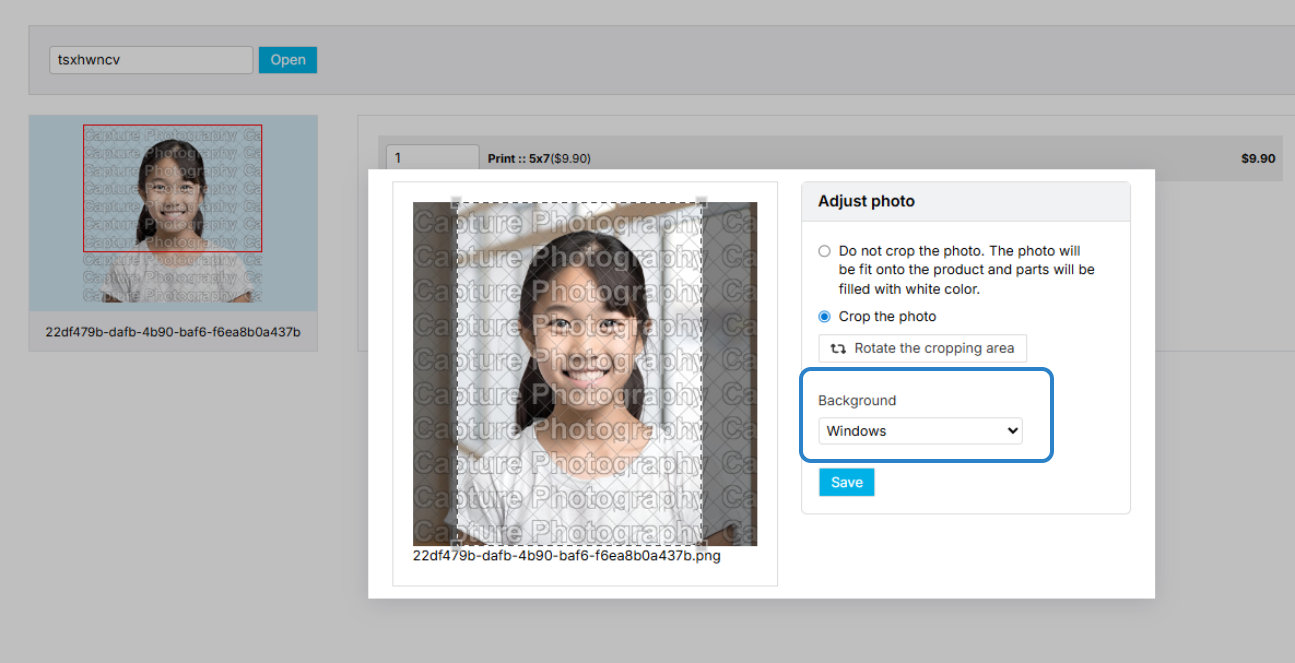Click the 'Background' label text

coord(857,401)
